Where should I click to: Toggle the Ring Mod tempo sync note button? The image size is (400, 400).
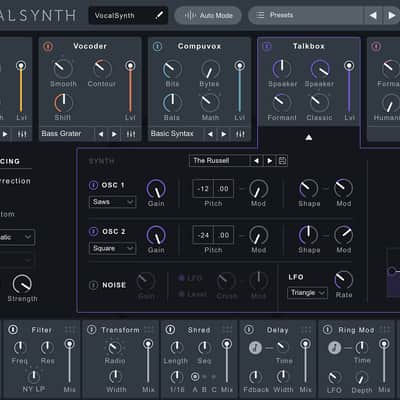click(334, 348)
